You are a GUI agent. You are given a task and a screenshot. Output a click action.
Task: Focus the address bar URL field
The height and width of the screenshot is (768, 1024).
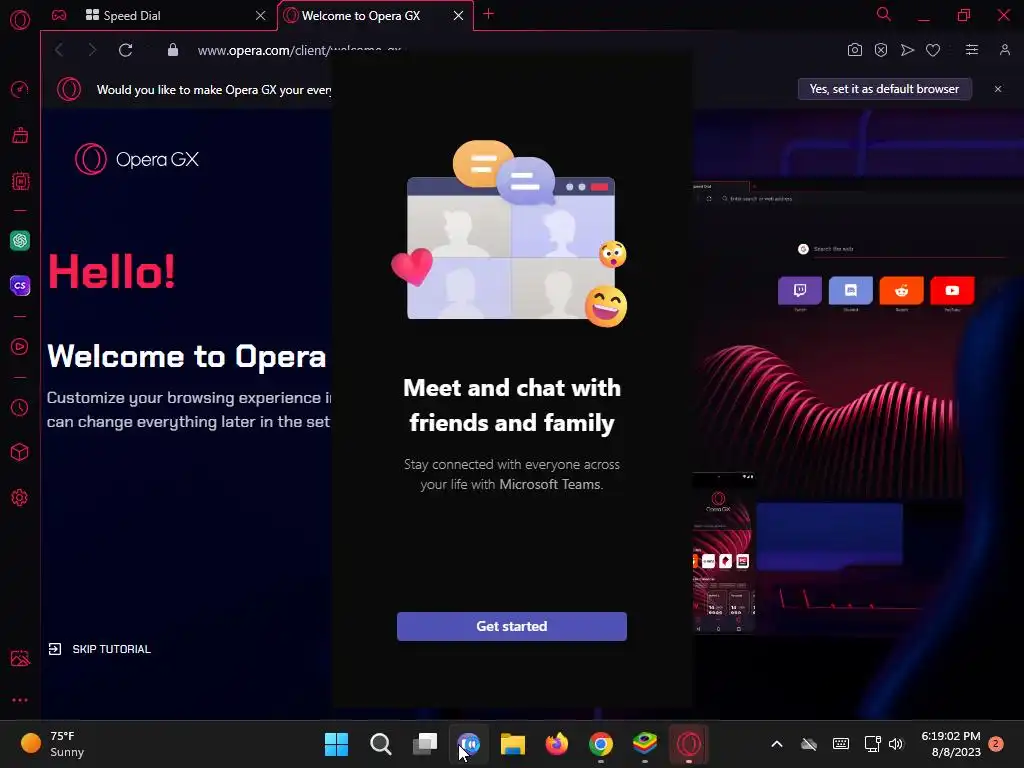coord(299,50)
